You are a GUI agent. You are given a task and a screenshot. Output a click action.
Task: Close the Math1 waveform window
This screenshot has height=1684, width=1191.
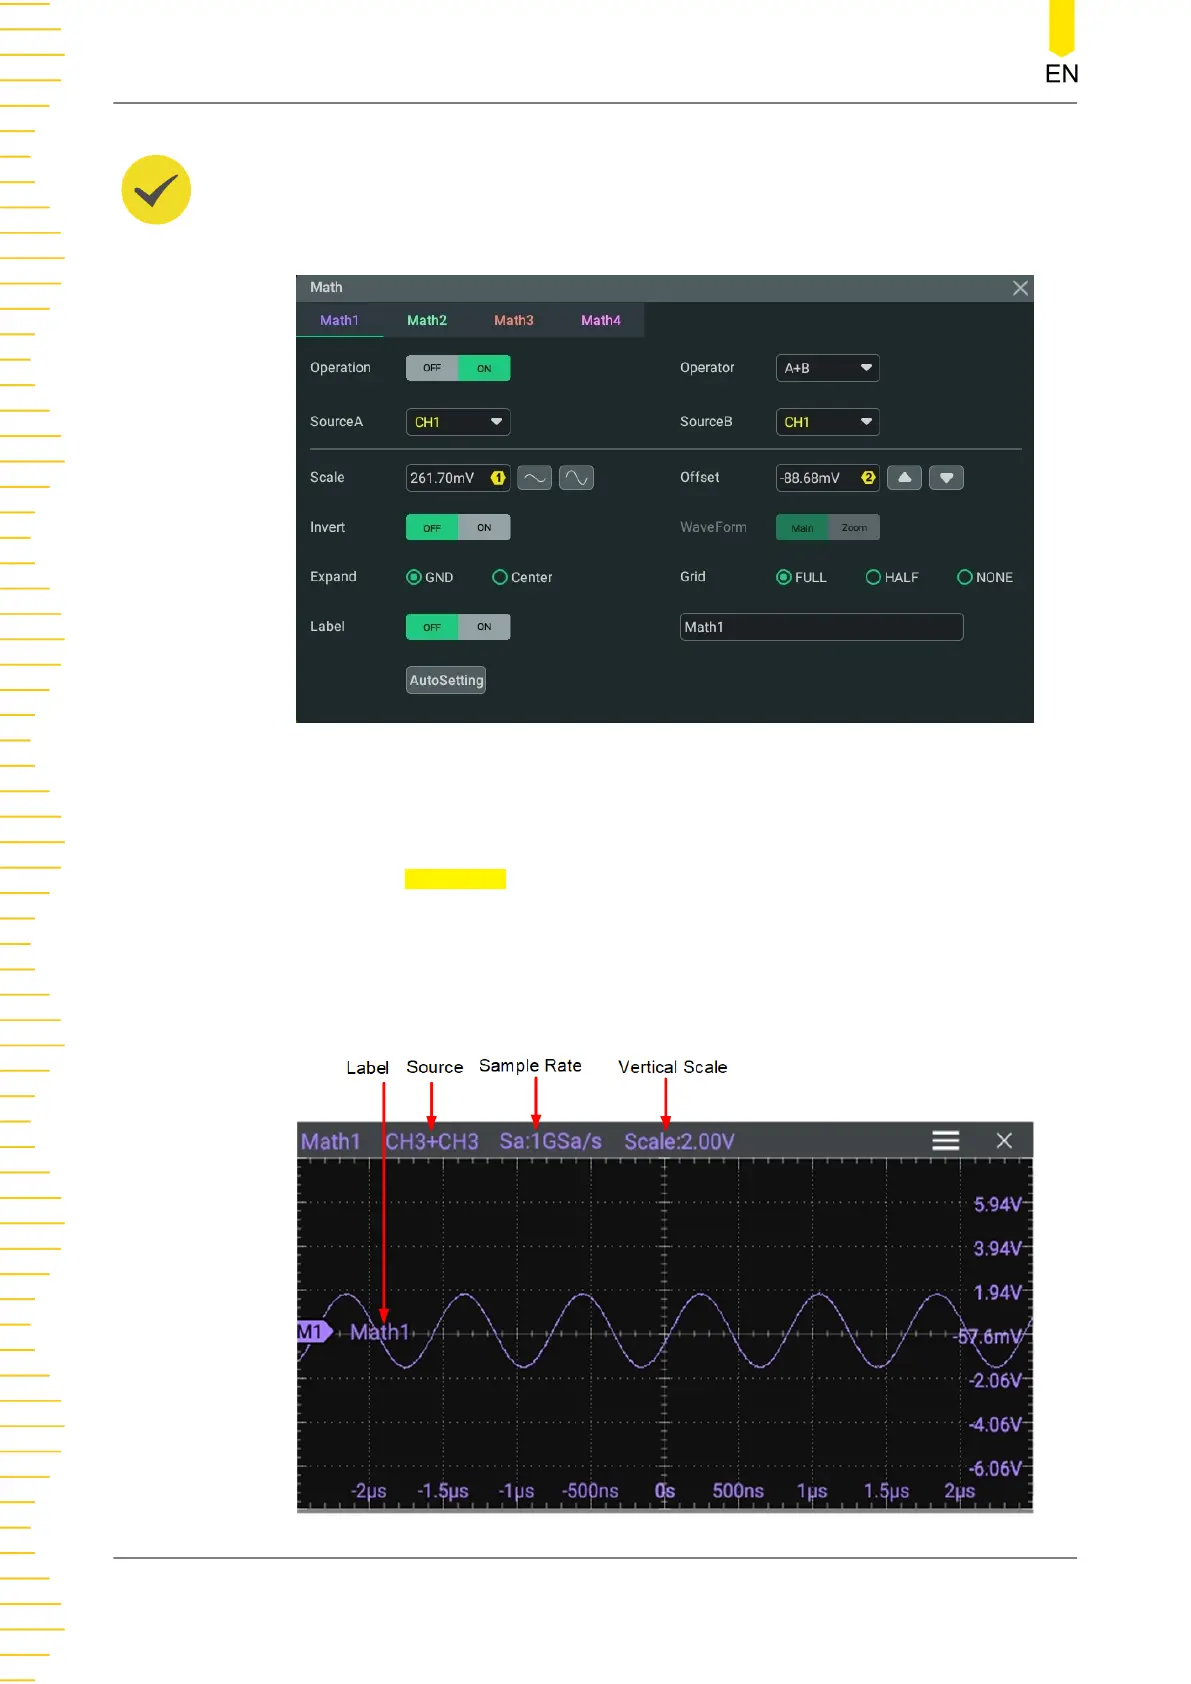pyautogui.click(x=1005, y=1141)
